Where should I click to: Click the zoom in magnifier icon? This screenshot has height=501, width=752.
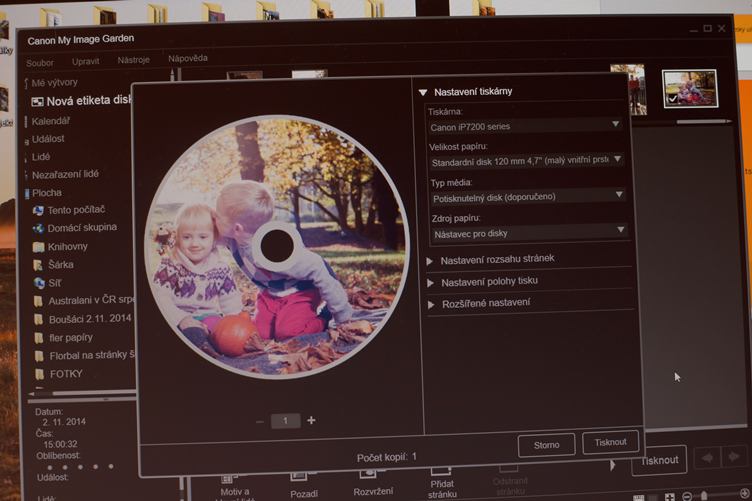click(744, 494)
